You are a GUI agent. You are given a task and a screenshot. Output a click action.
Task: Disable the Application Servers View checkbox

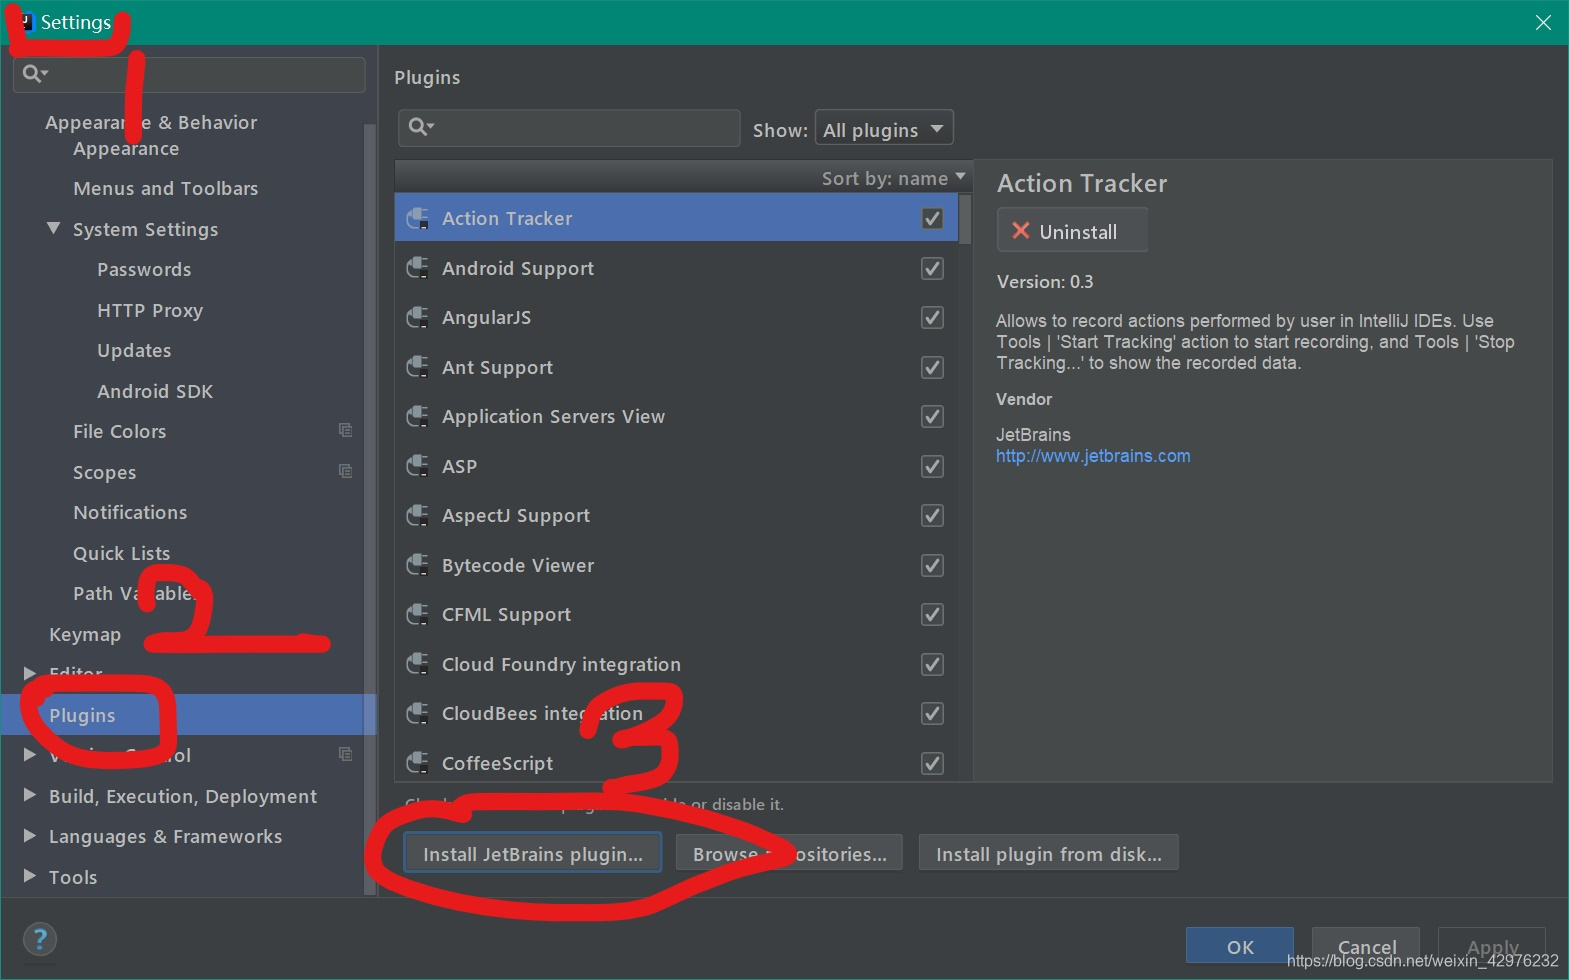coord(932,416)
